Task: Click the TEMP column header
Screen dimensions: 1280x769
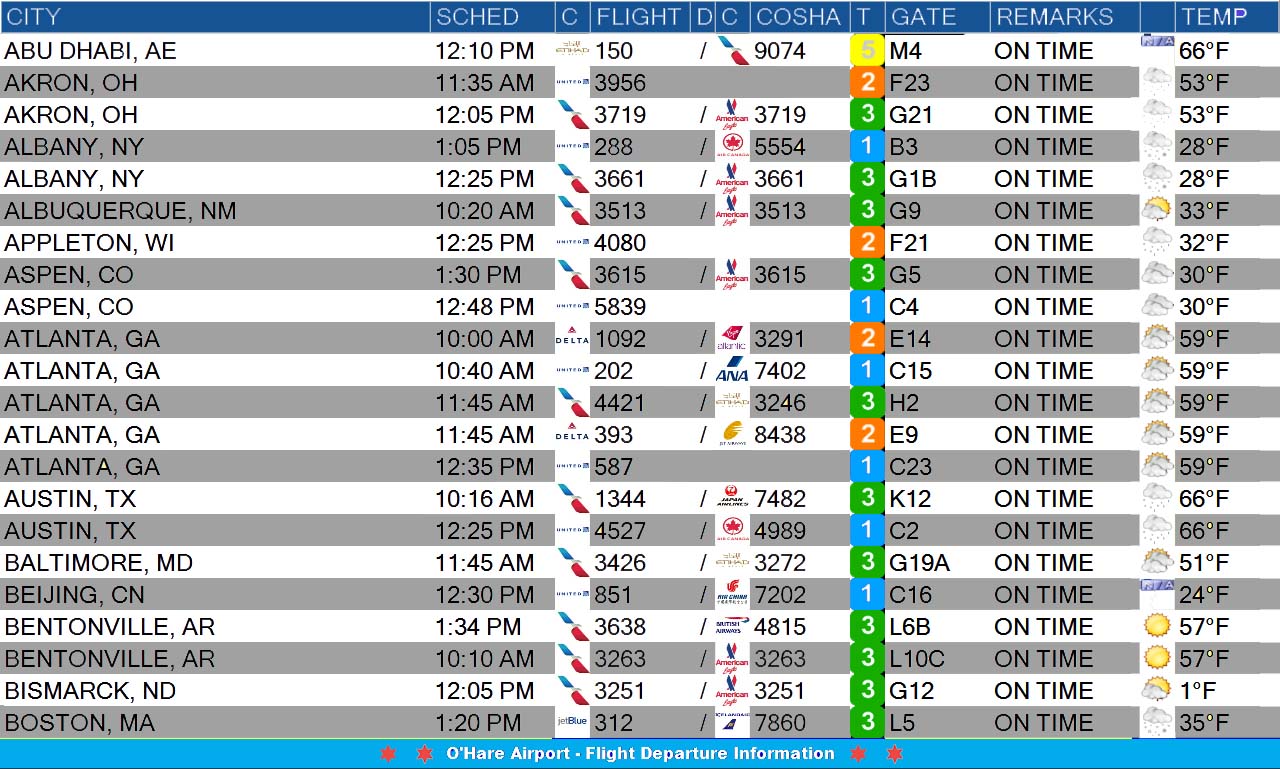Action: [1214, 17]
